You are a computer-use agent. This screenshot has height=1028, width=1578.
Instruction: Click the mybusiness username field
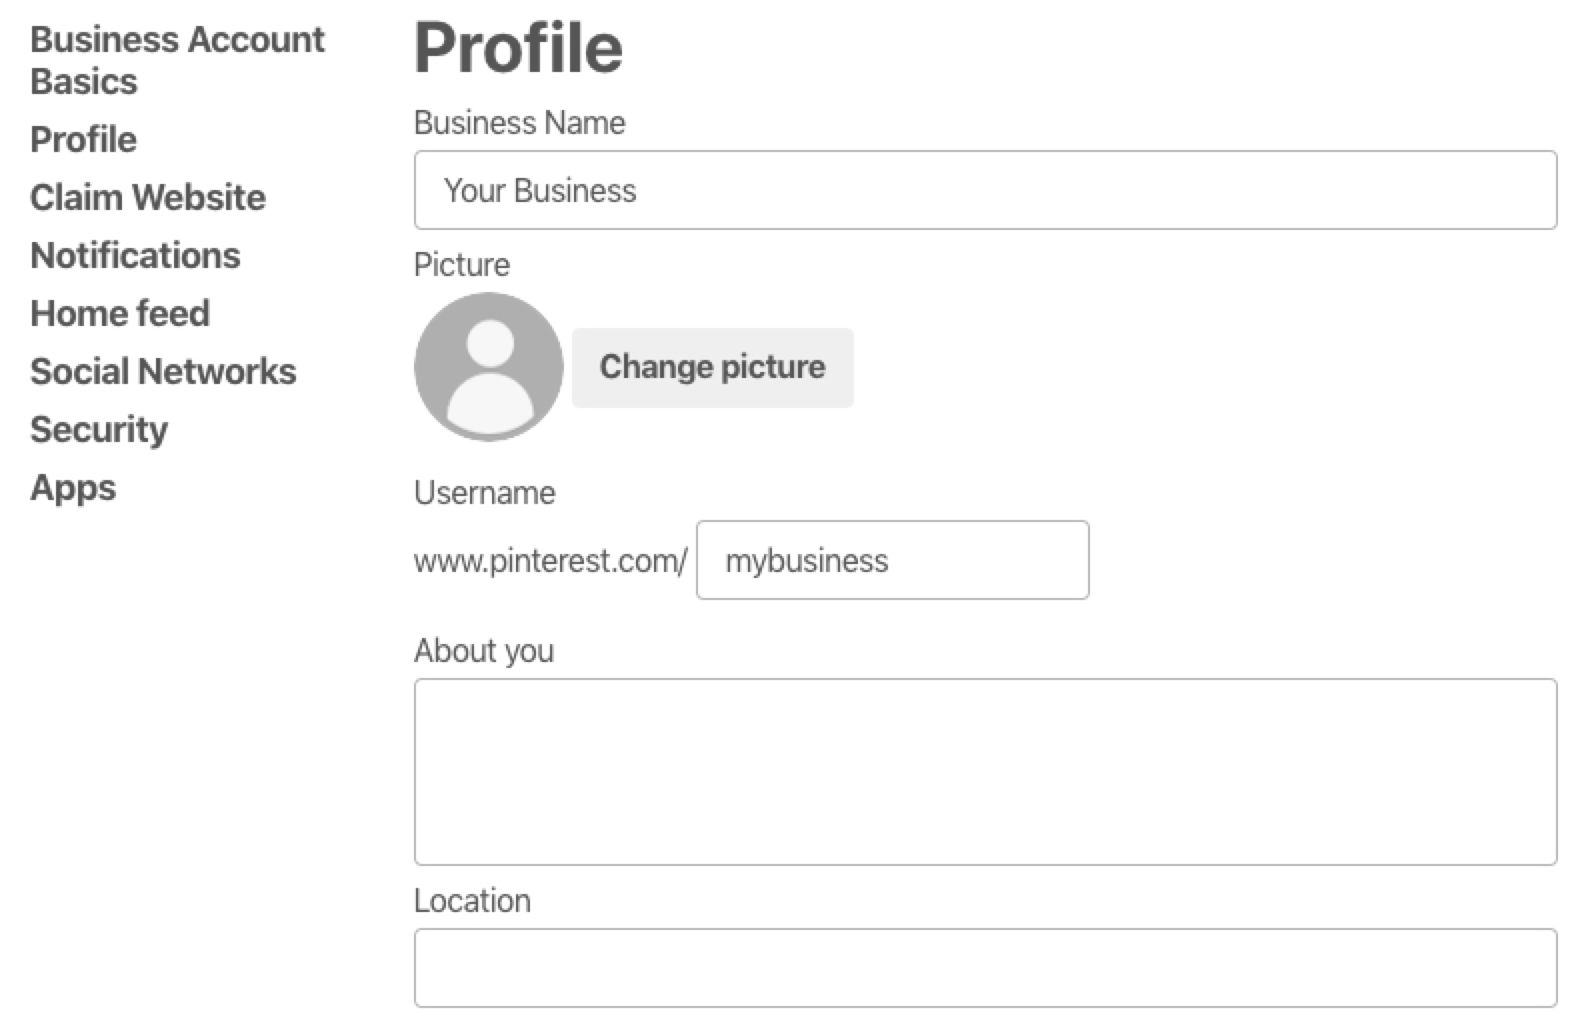point(892,560)
